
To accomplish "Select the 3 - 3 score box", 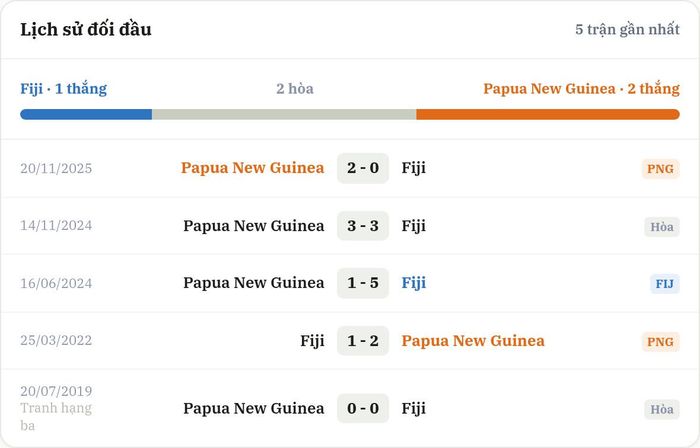I will tap(362, 226).
